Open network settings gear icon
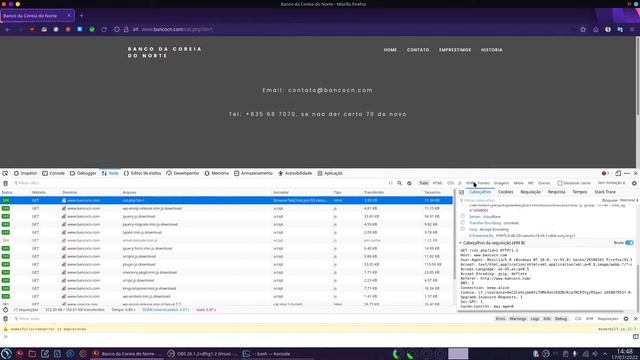 [x=634, y=183]
